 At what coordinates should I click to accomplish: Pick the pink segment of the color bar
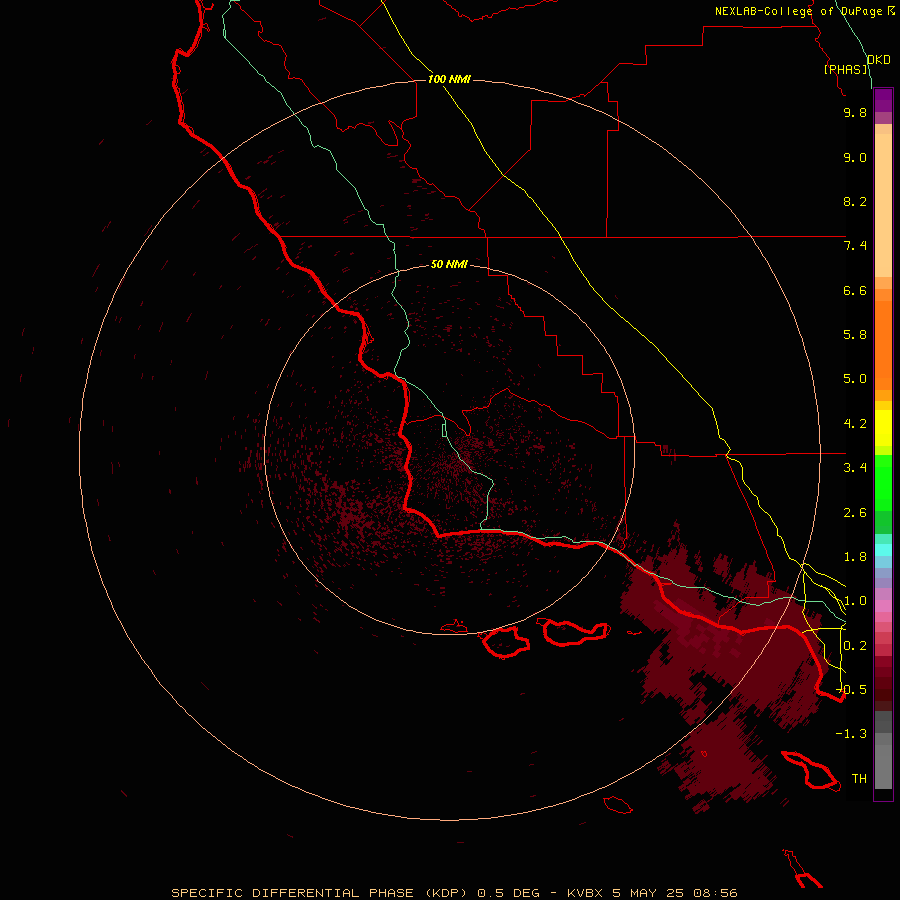[883, 606]
